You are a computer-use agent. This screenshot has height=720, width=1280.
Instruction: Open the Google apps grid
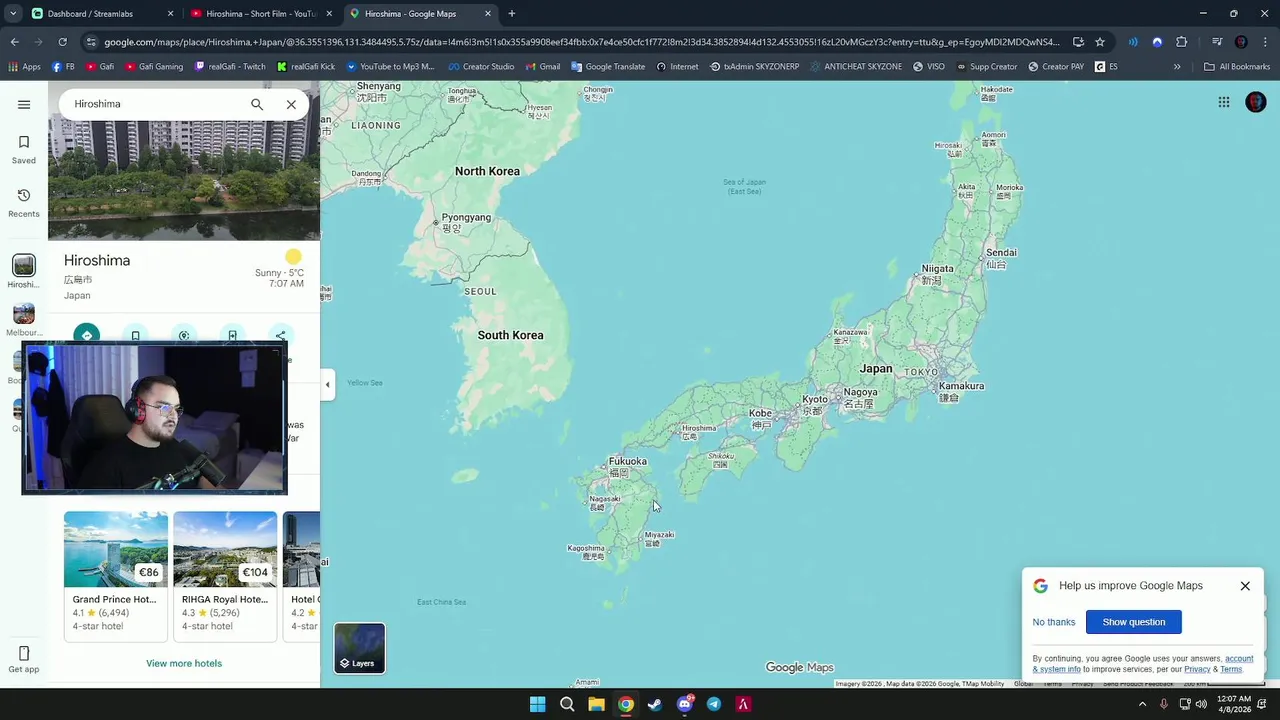tap(1224, 102)
